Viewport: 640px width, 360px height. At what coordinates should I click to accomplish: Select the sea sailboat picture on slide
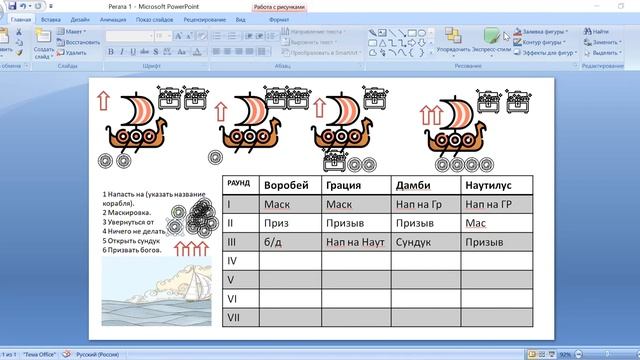(156, 291)
